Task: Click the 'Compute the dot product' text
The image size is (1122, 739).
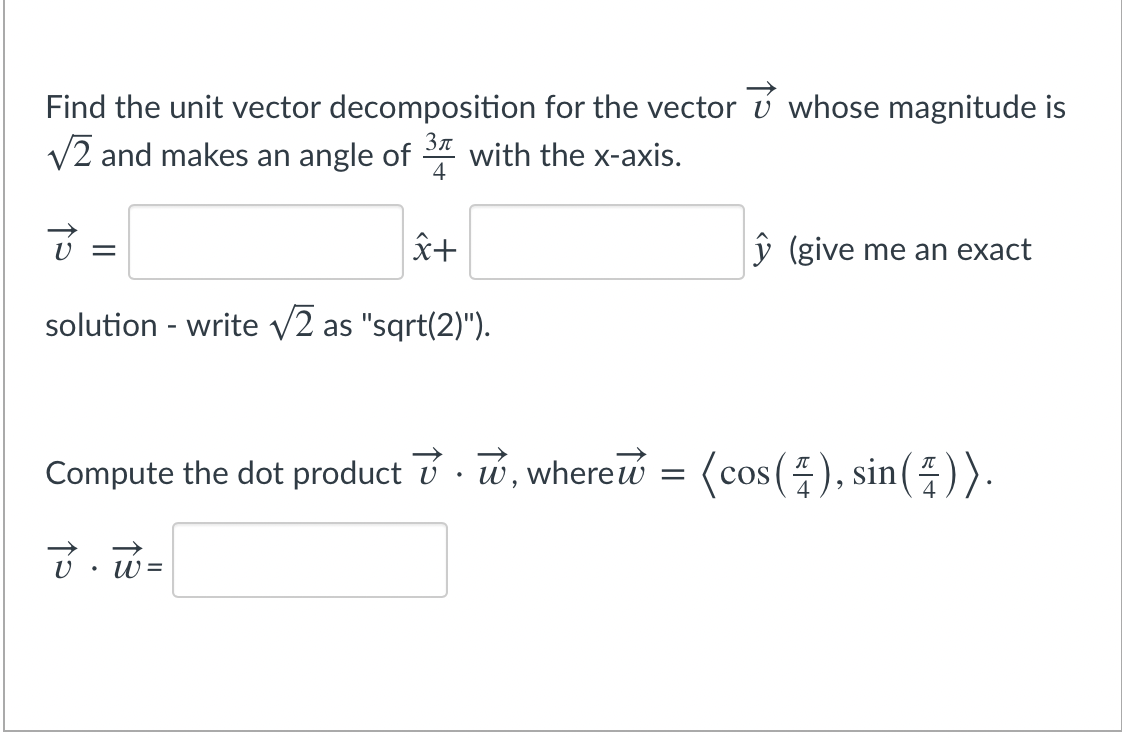Action: click(x=223, y=473)
